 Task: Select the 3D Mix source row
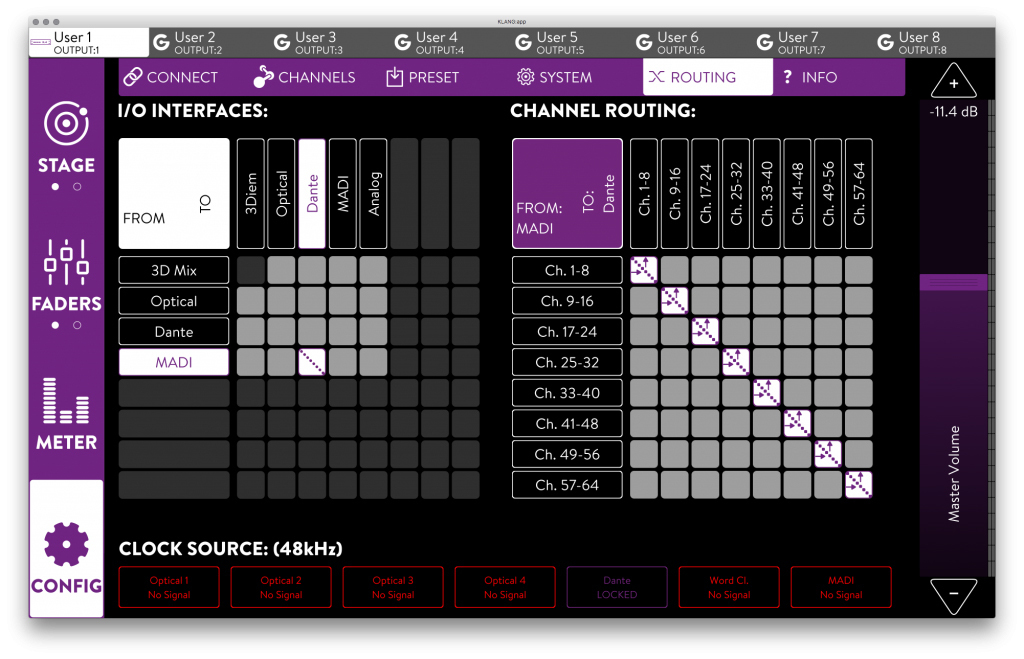pos(174,270)
